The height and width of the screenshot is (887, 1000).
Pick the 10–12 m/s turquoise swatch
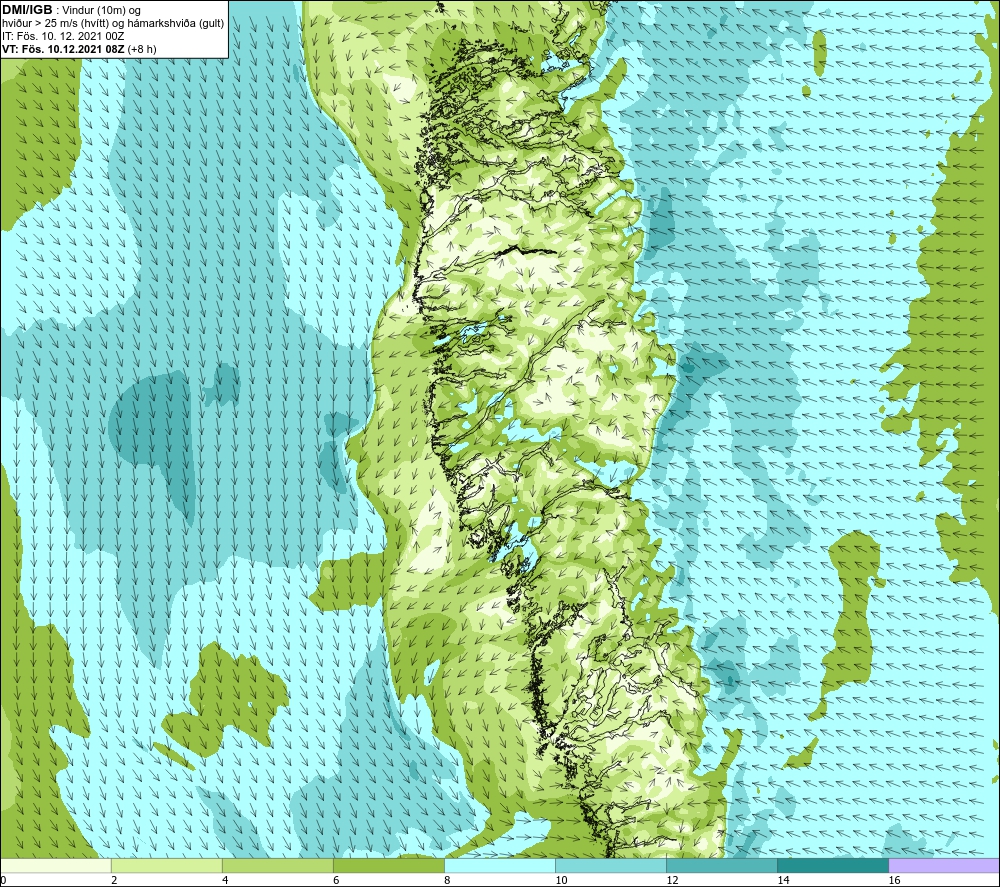coord(610,866)
